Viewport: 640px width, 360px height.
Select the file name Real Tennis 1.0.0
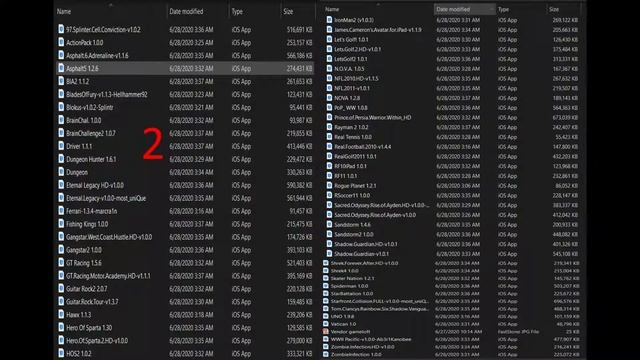click(x=353, y=137)
